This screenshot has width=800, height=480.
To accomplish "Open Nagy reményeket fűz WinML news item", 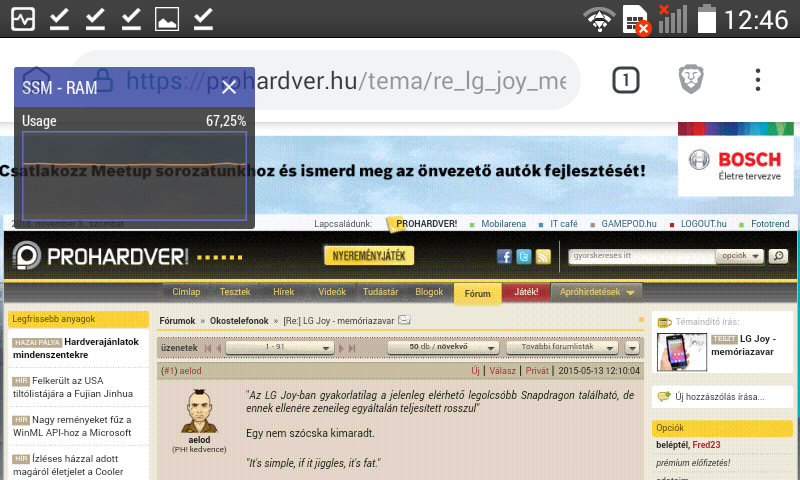I will pyautogui.click(x=72, y=426).
